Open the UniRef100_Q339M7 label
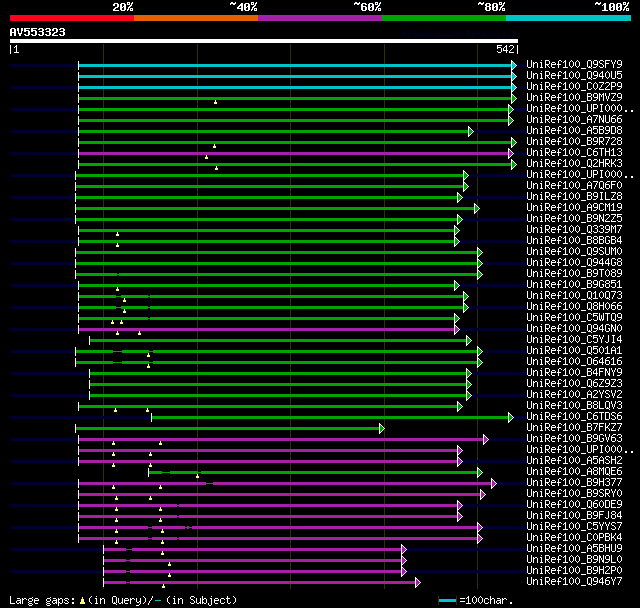The image size is (640, 608). 574,230
